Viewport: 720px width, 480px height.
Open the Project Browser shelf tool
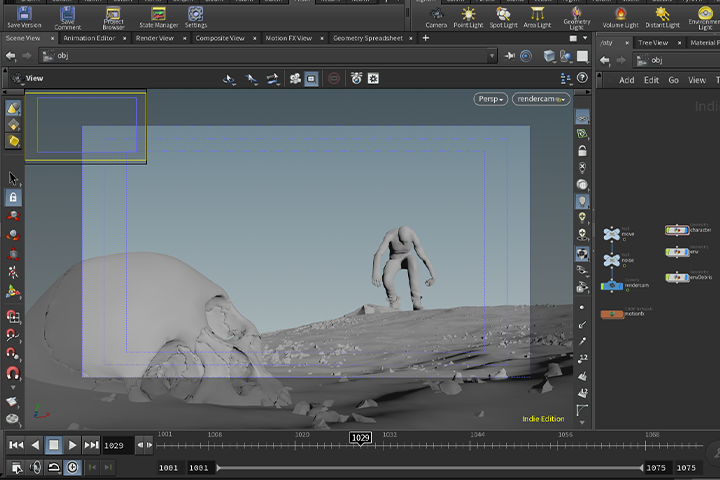(x=113, y=18)
